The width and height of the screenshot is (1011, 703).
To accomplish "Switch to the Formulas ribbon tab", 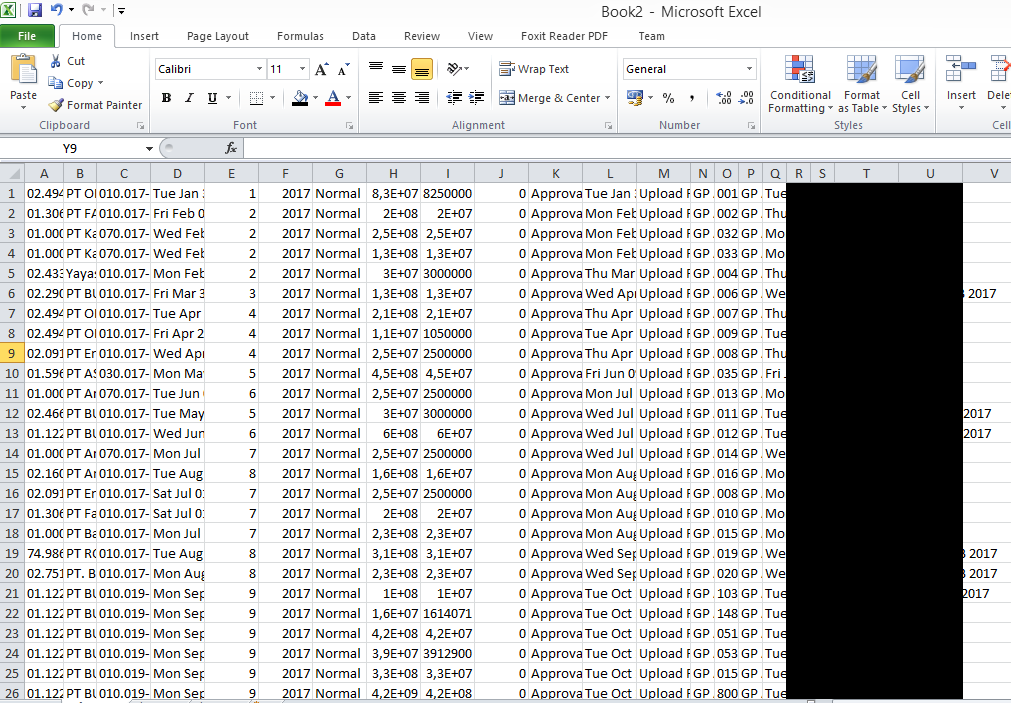I will click(x=300, y=35).
